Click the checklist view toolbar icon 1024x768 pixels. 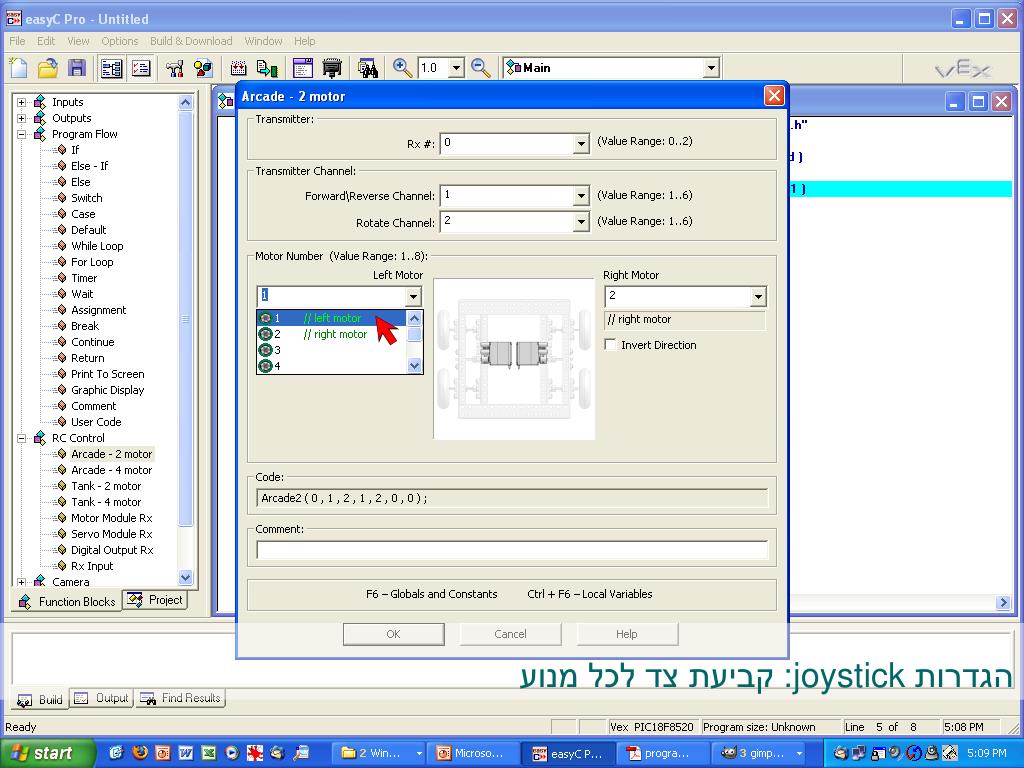(x=141, y=68)
